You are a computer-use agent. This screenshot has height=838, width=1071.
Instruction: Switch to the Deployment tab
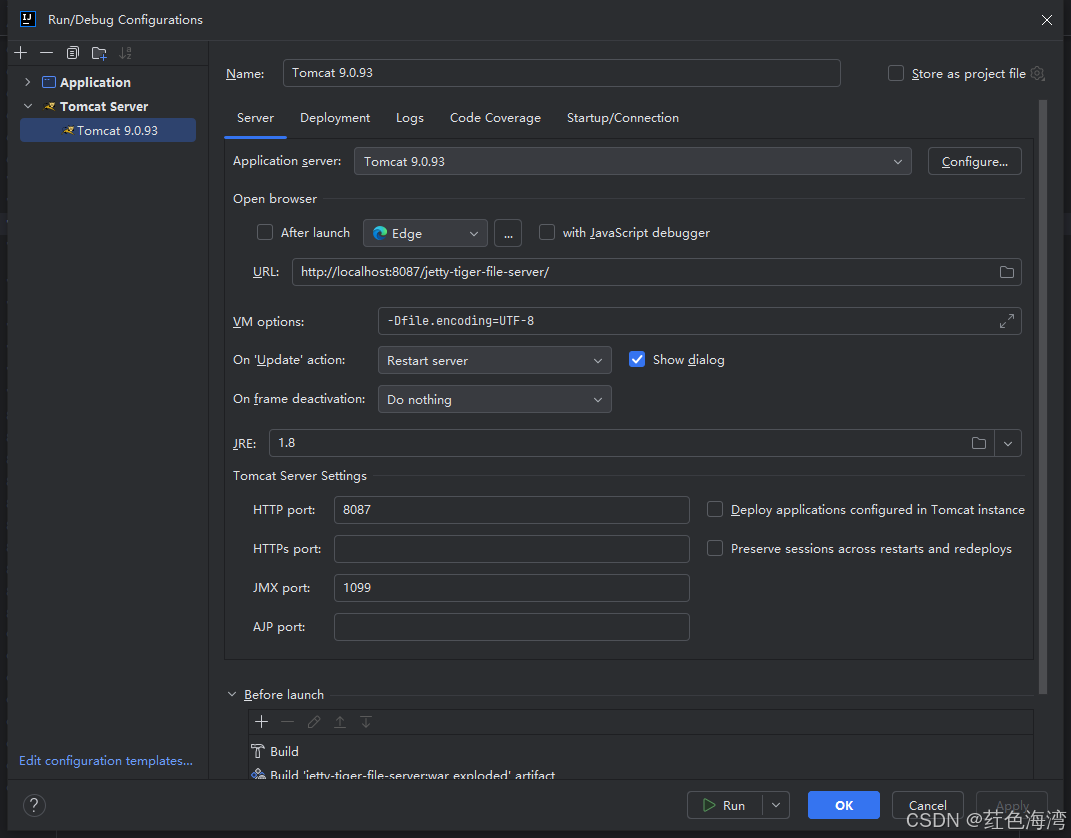[x=335, y=118]
